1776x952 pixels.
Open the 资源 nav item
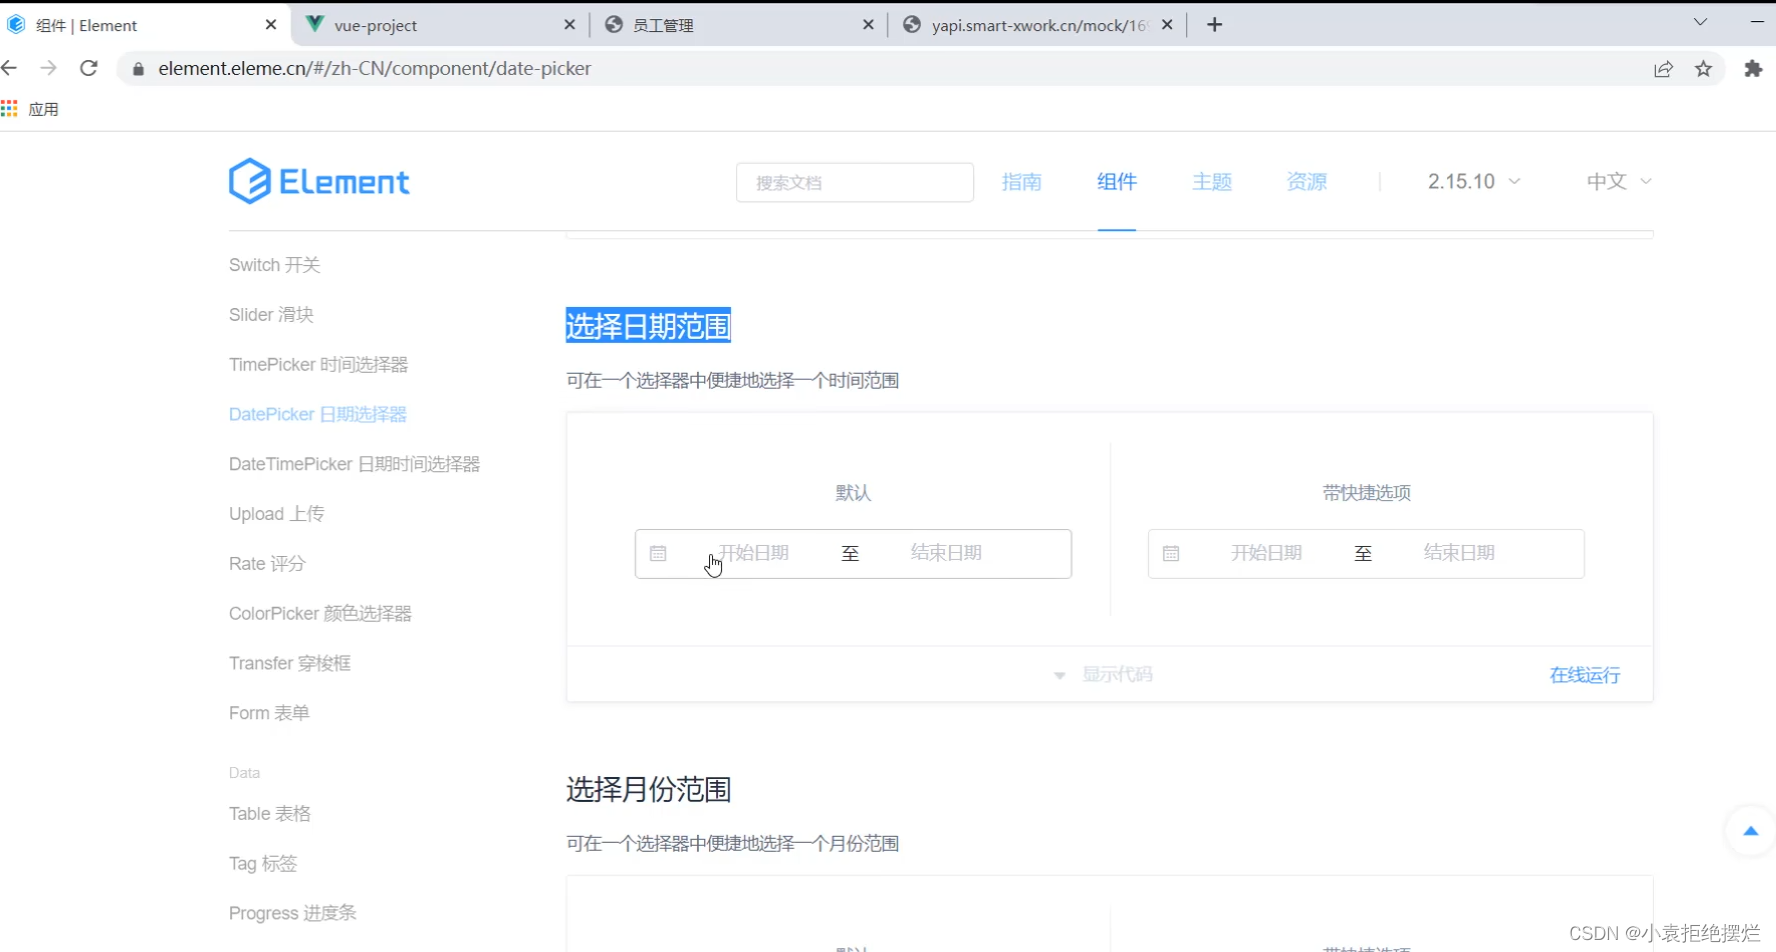pyautogui.click(x=1307, y=182)
